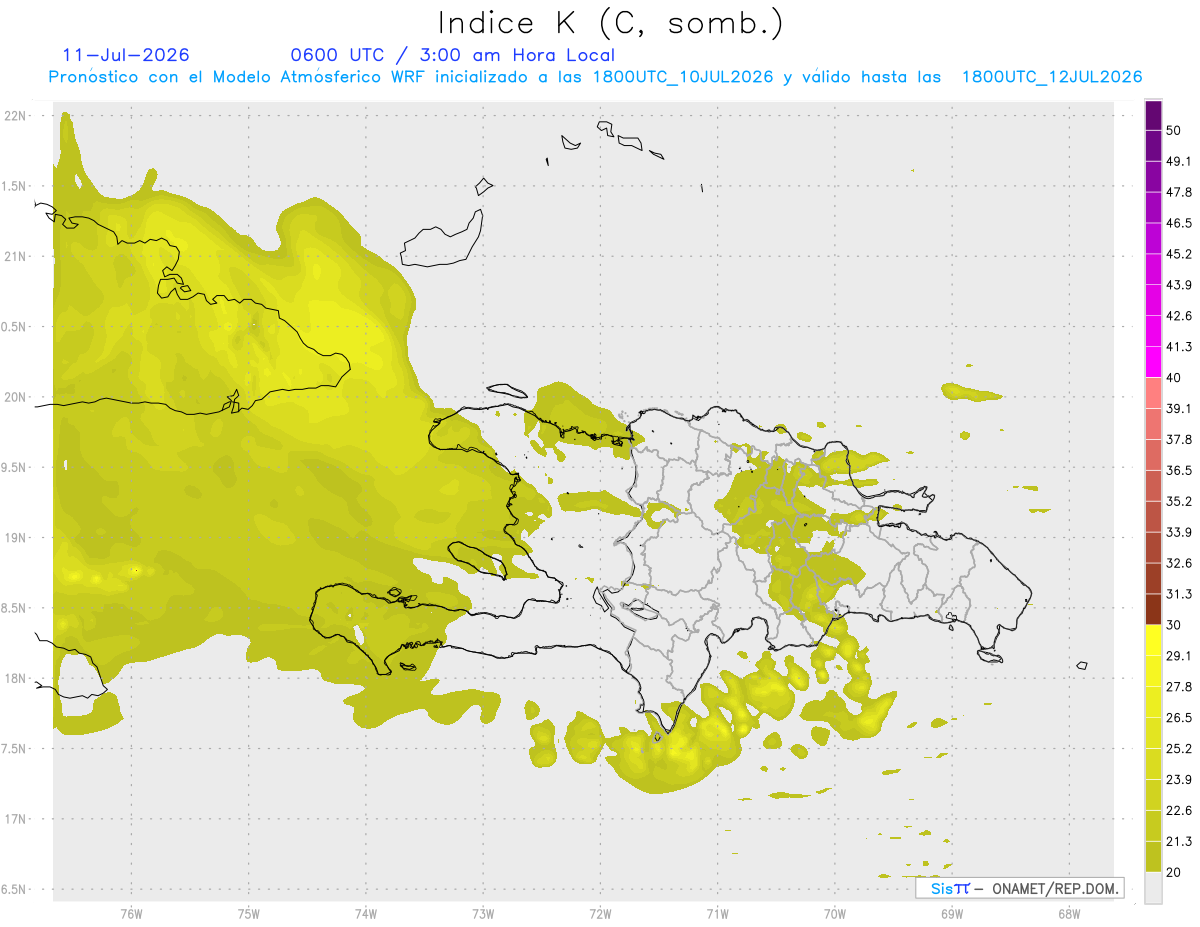Click the "20" value at the scale bottom
Viewport: 1200px width, 927px height.
tap(1174, 872)
